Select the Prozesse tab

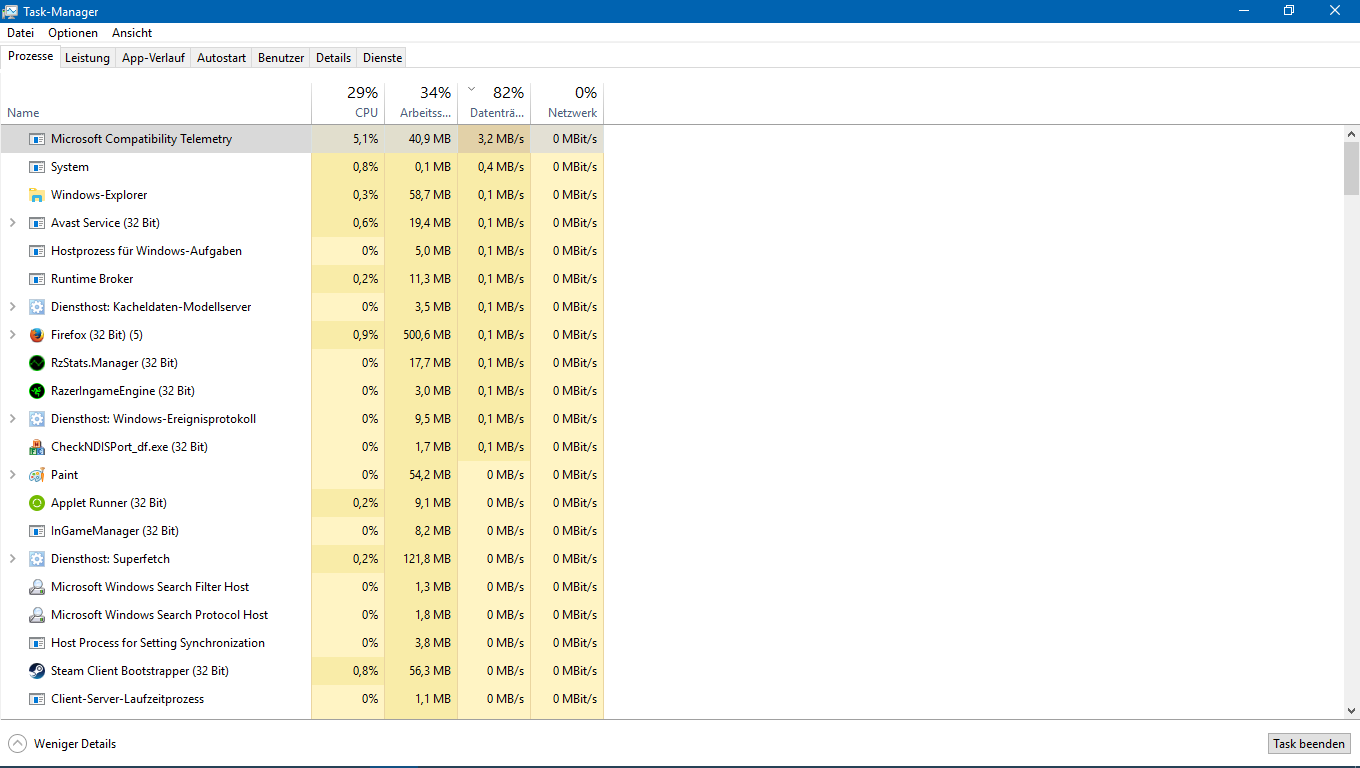[30, 56]
